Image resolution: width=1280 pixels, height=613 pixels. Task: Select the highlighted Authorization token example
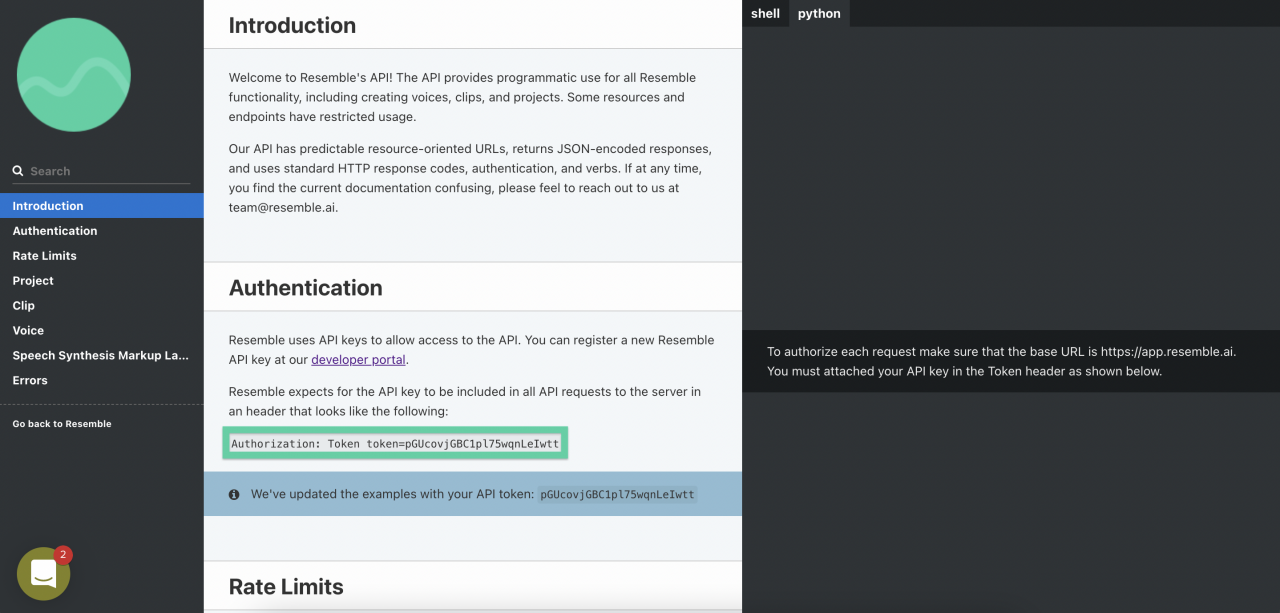[x=395, y=443]
